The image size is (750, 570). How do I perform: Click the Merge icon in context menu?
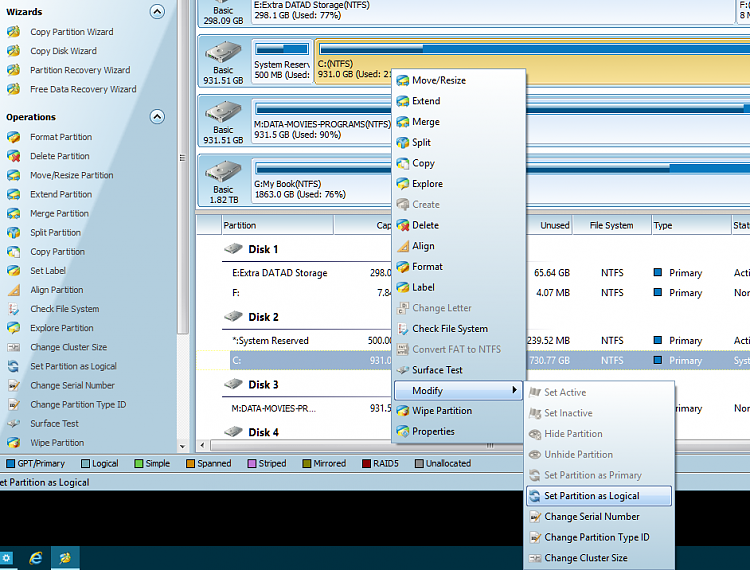click(x=403, y=122)
